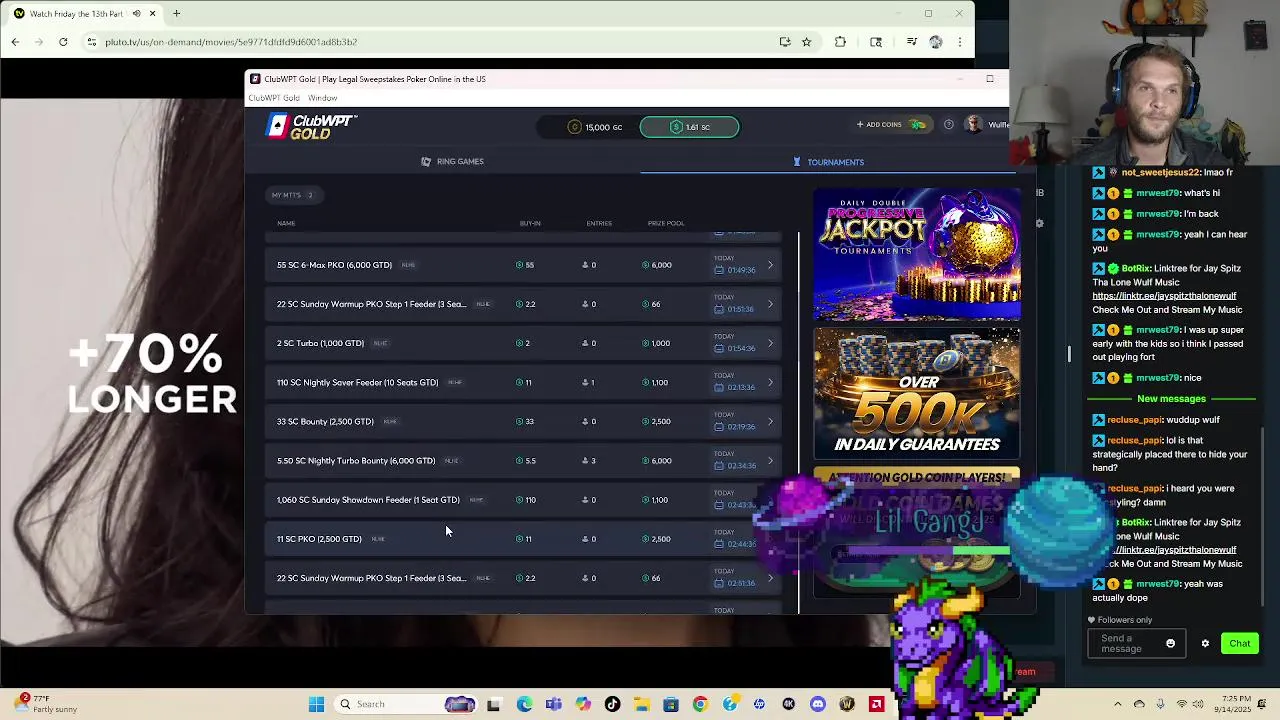Image resolution: width=1280 pixels, height=720 pixels.
Task: Open 55 SC 6-Max PKO tournament row
Action: [x=525, y=265]
